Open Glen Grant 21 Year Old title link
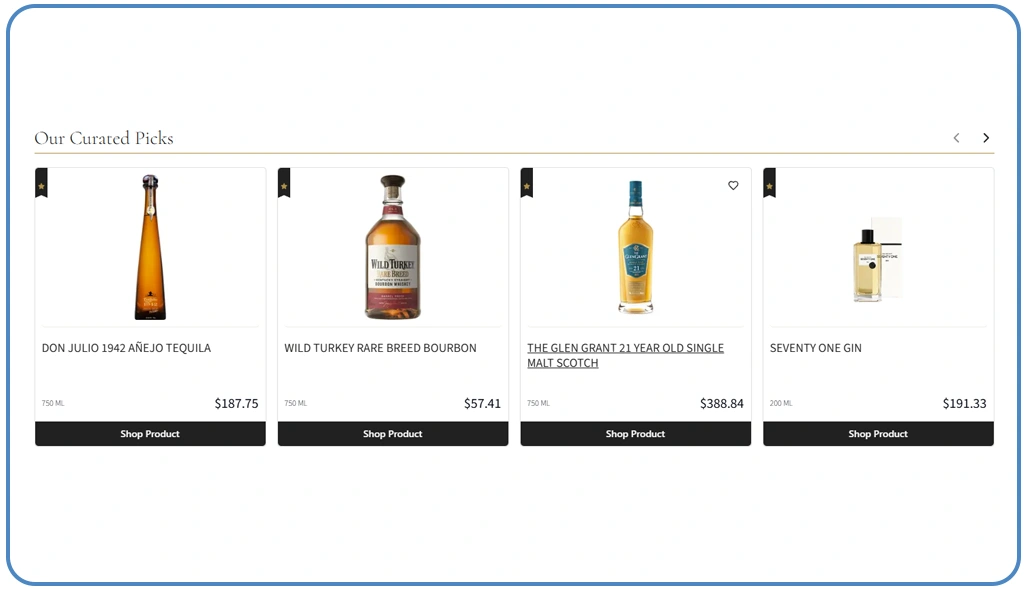 625,355
